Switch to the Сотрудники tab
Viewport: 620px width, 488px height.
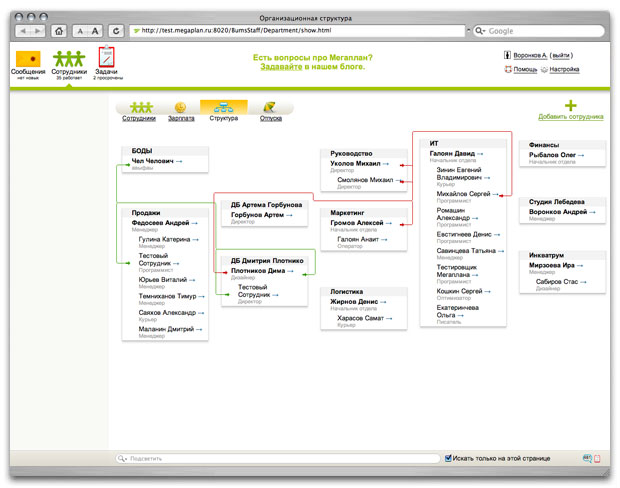click(139, 111)
